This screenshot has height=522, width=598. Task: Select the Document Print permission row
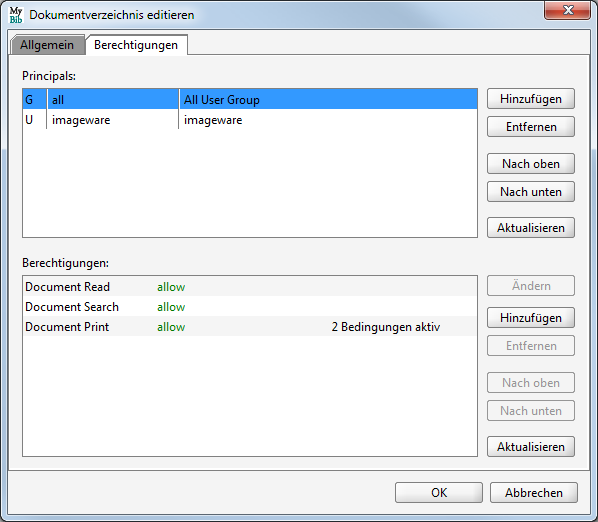250,327
